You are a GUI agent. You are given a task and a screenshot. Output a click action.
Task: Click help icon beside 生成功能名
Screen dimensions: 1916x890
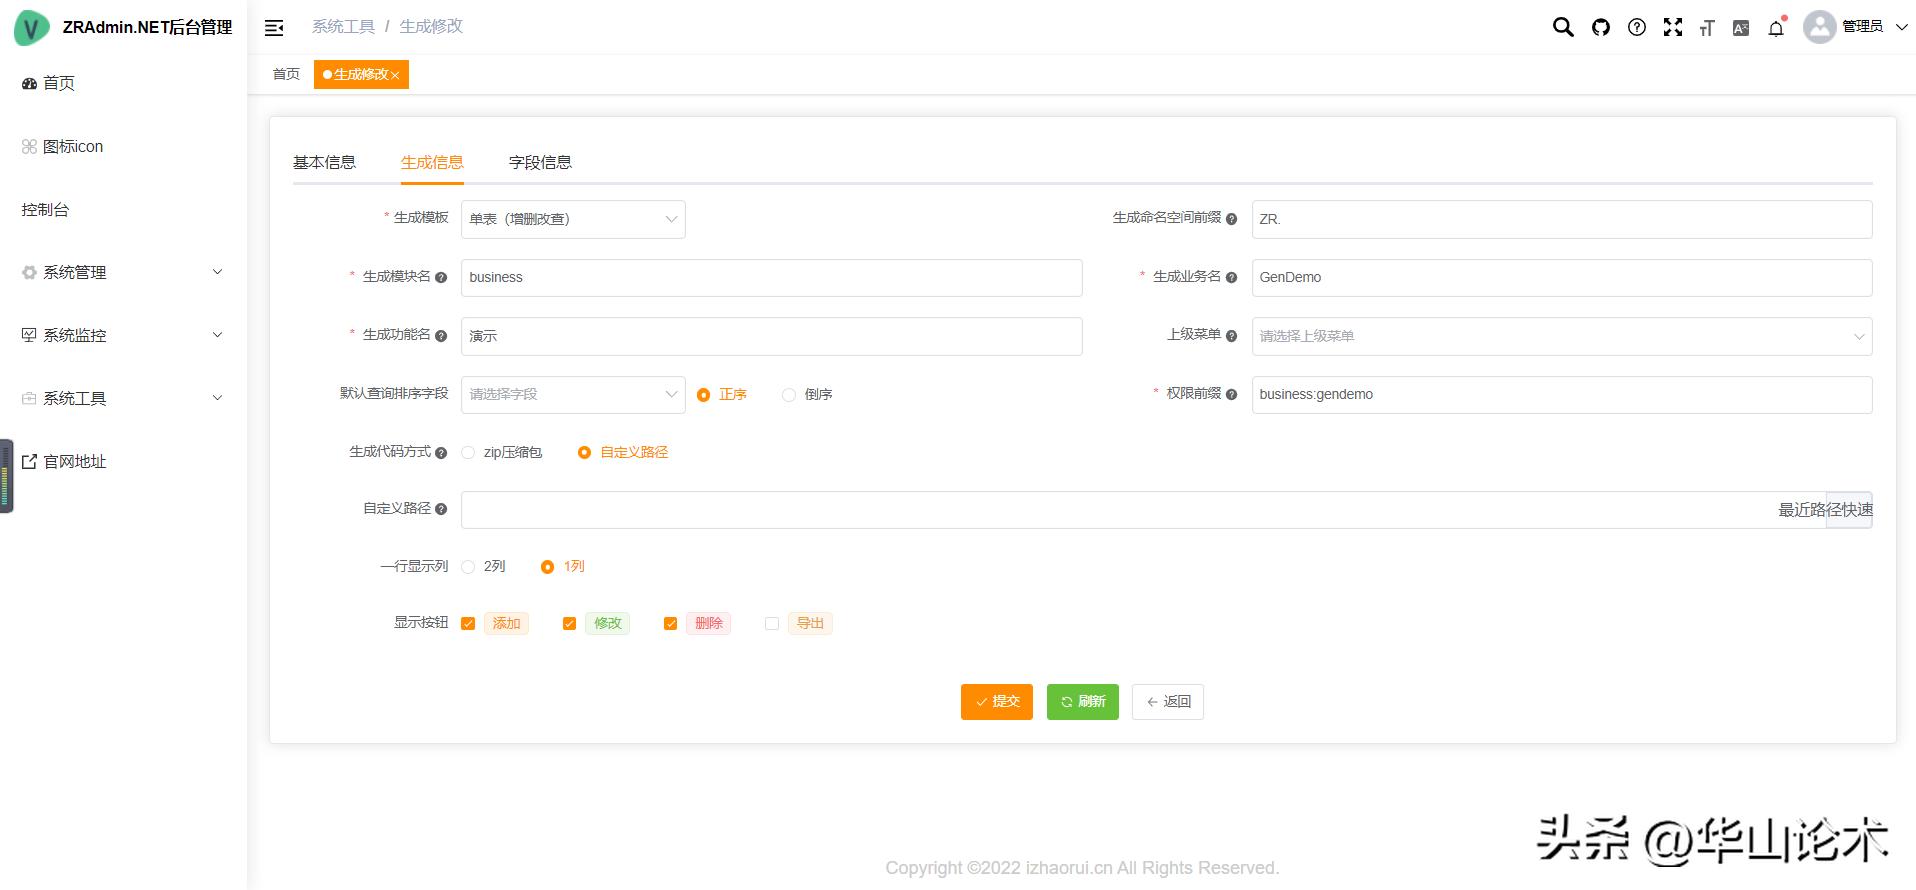pos(441,336)
